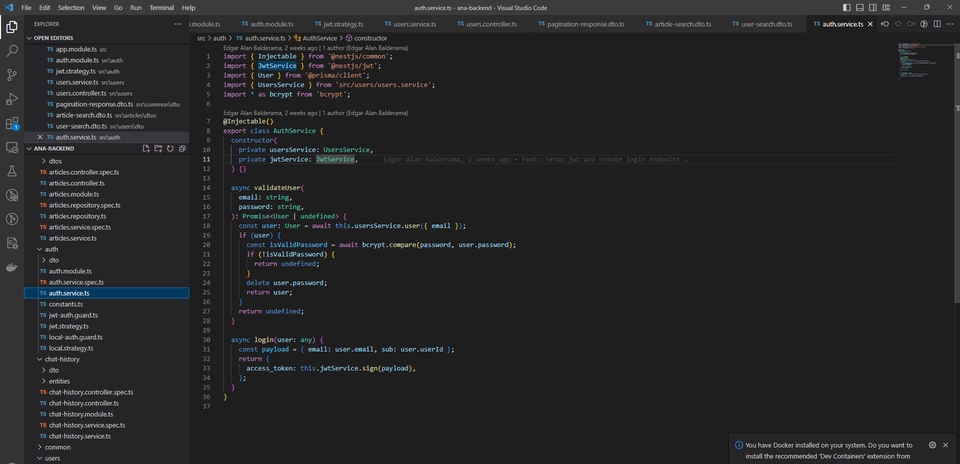The image size is (960, 464).
Task: Click the AuthService breadcrumb
Action: 315,38
